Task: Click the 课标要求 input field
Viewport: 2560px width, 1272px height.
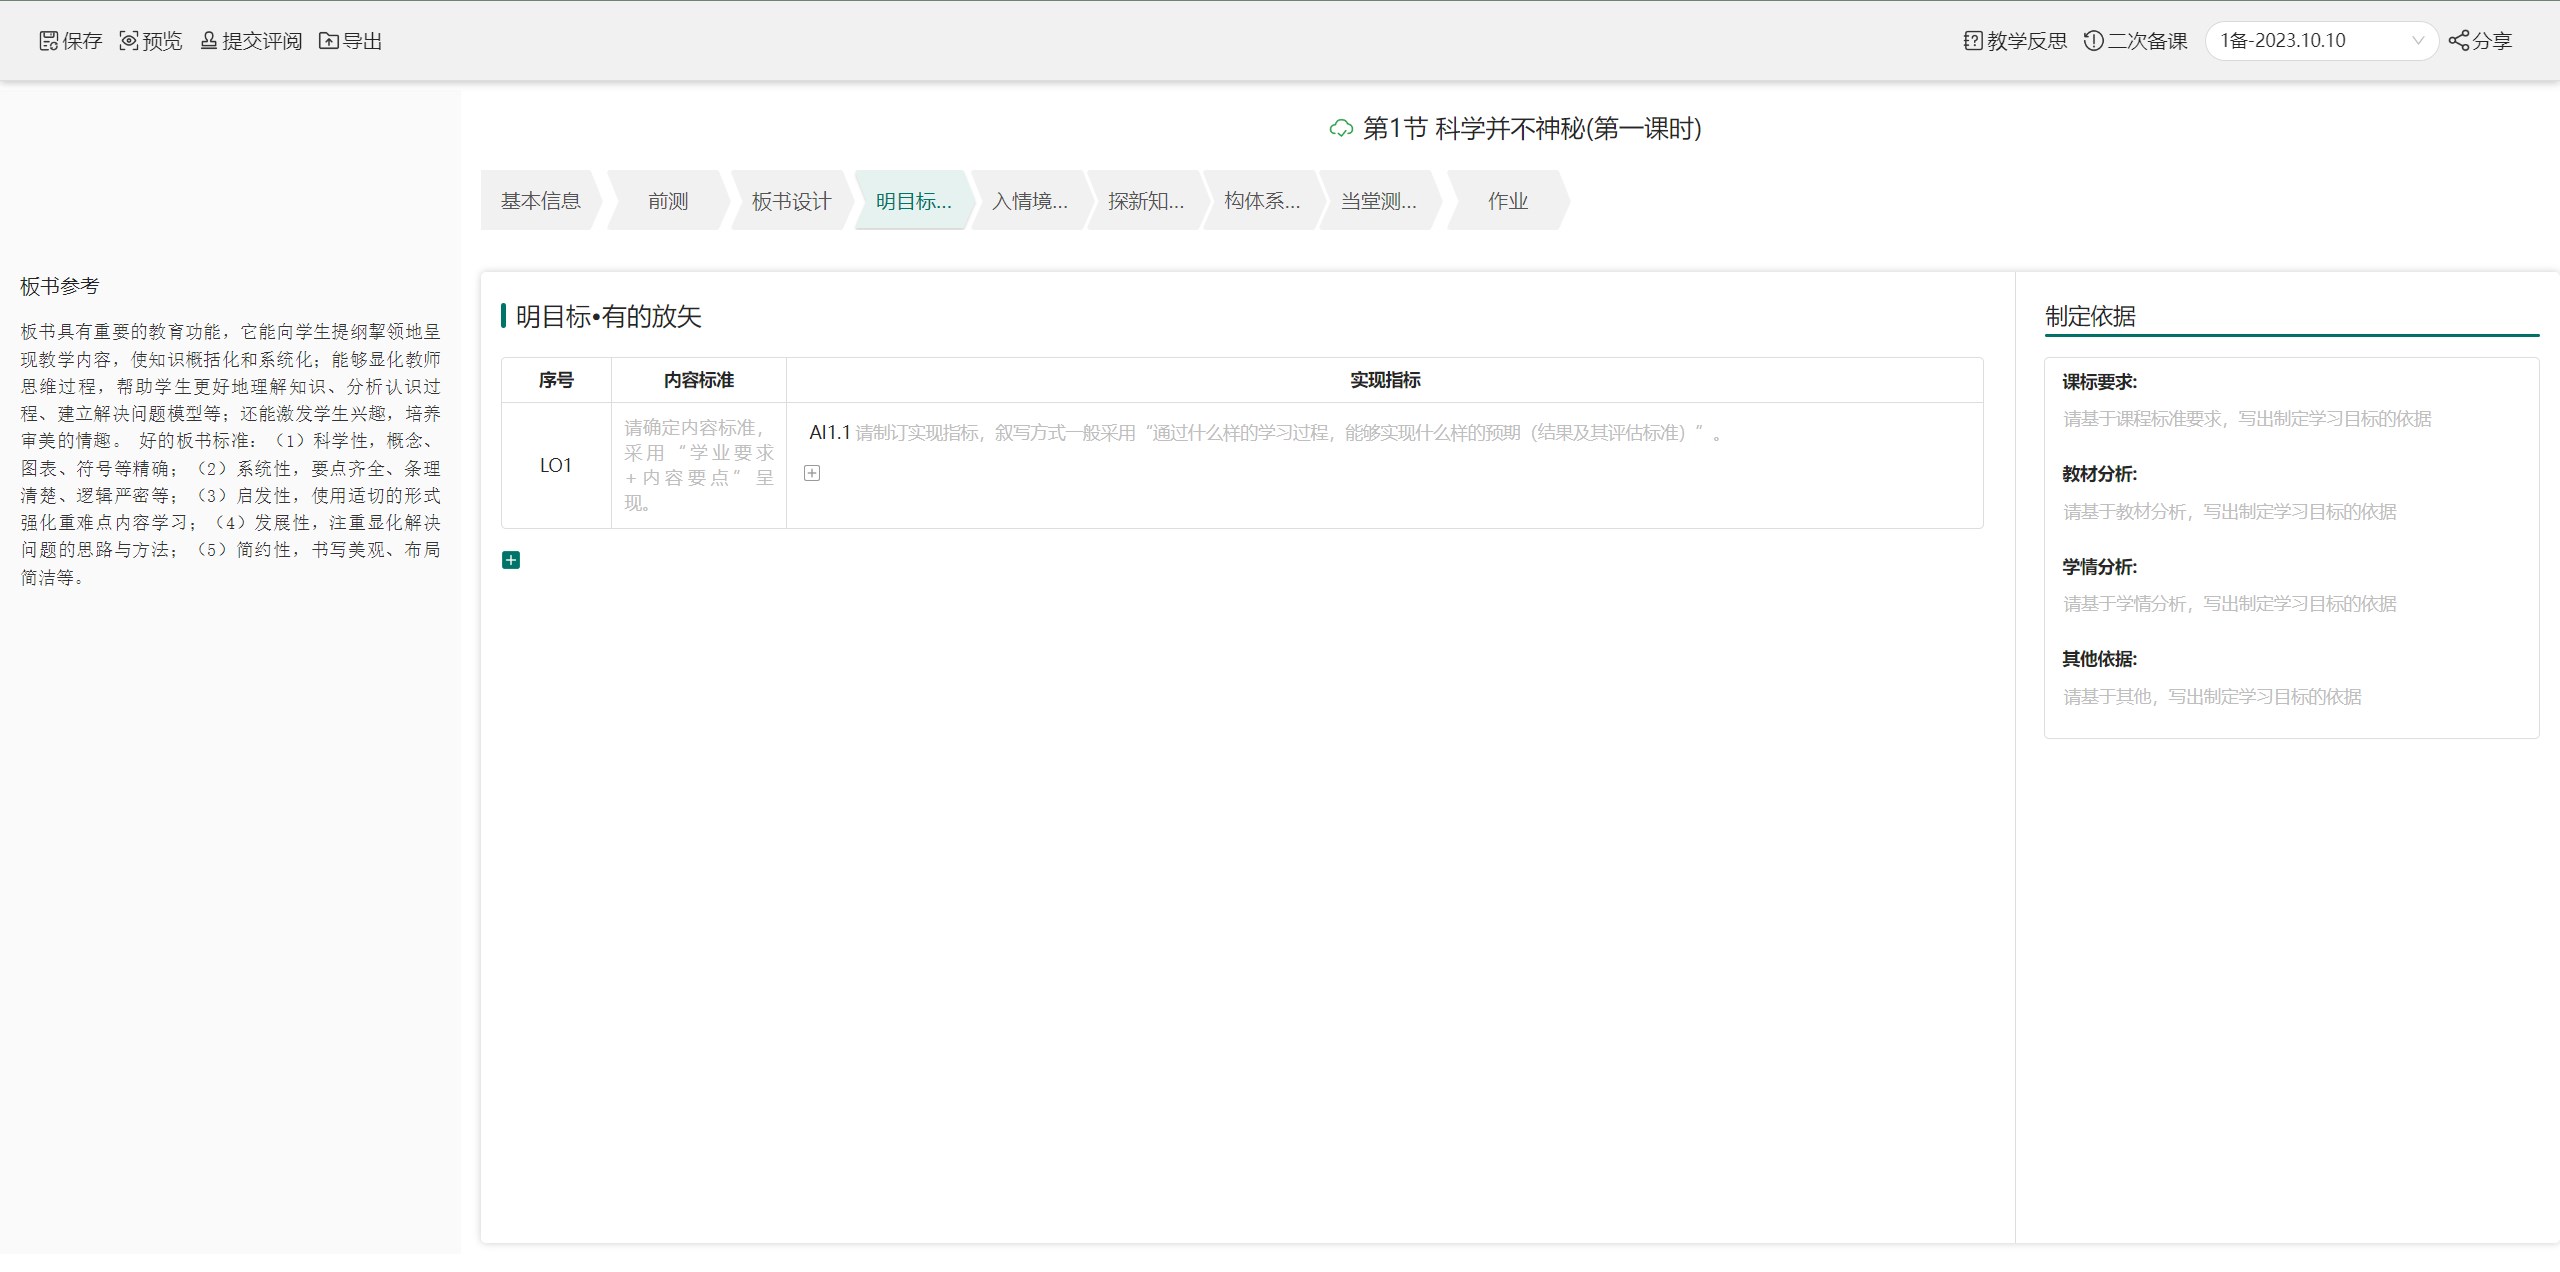Action: (x=2291, y=419)
